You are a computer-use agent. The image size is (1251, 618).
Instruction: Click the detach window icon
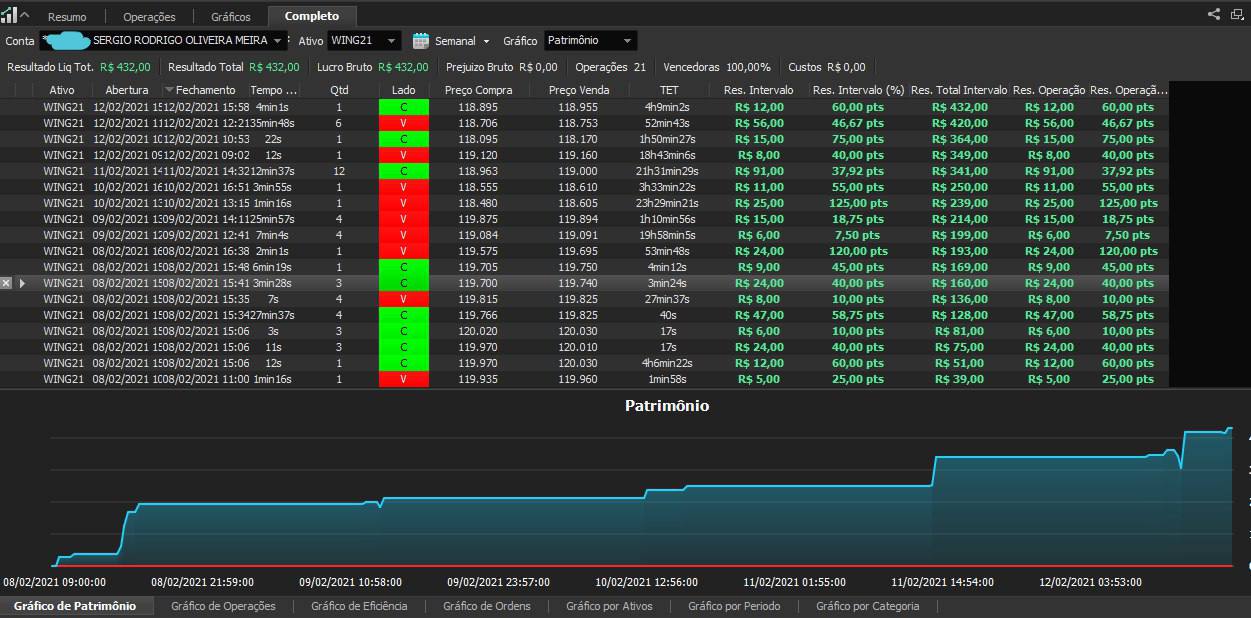point(1237,14)
